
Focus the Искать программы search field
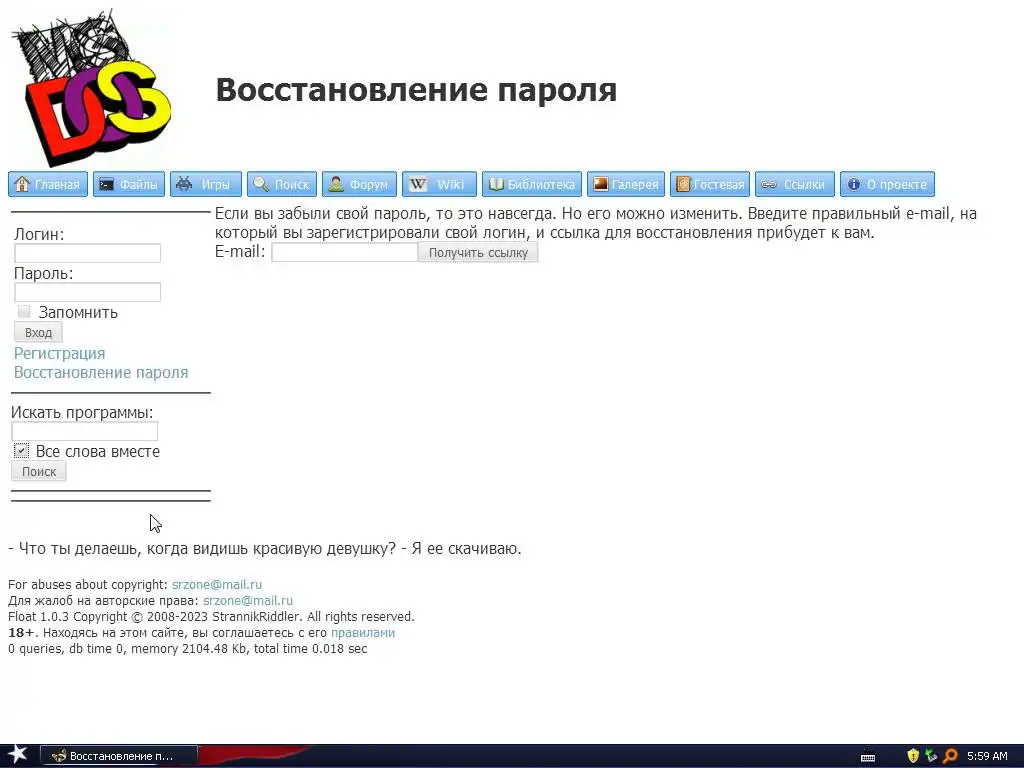84,431
